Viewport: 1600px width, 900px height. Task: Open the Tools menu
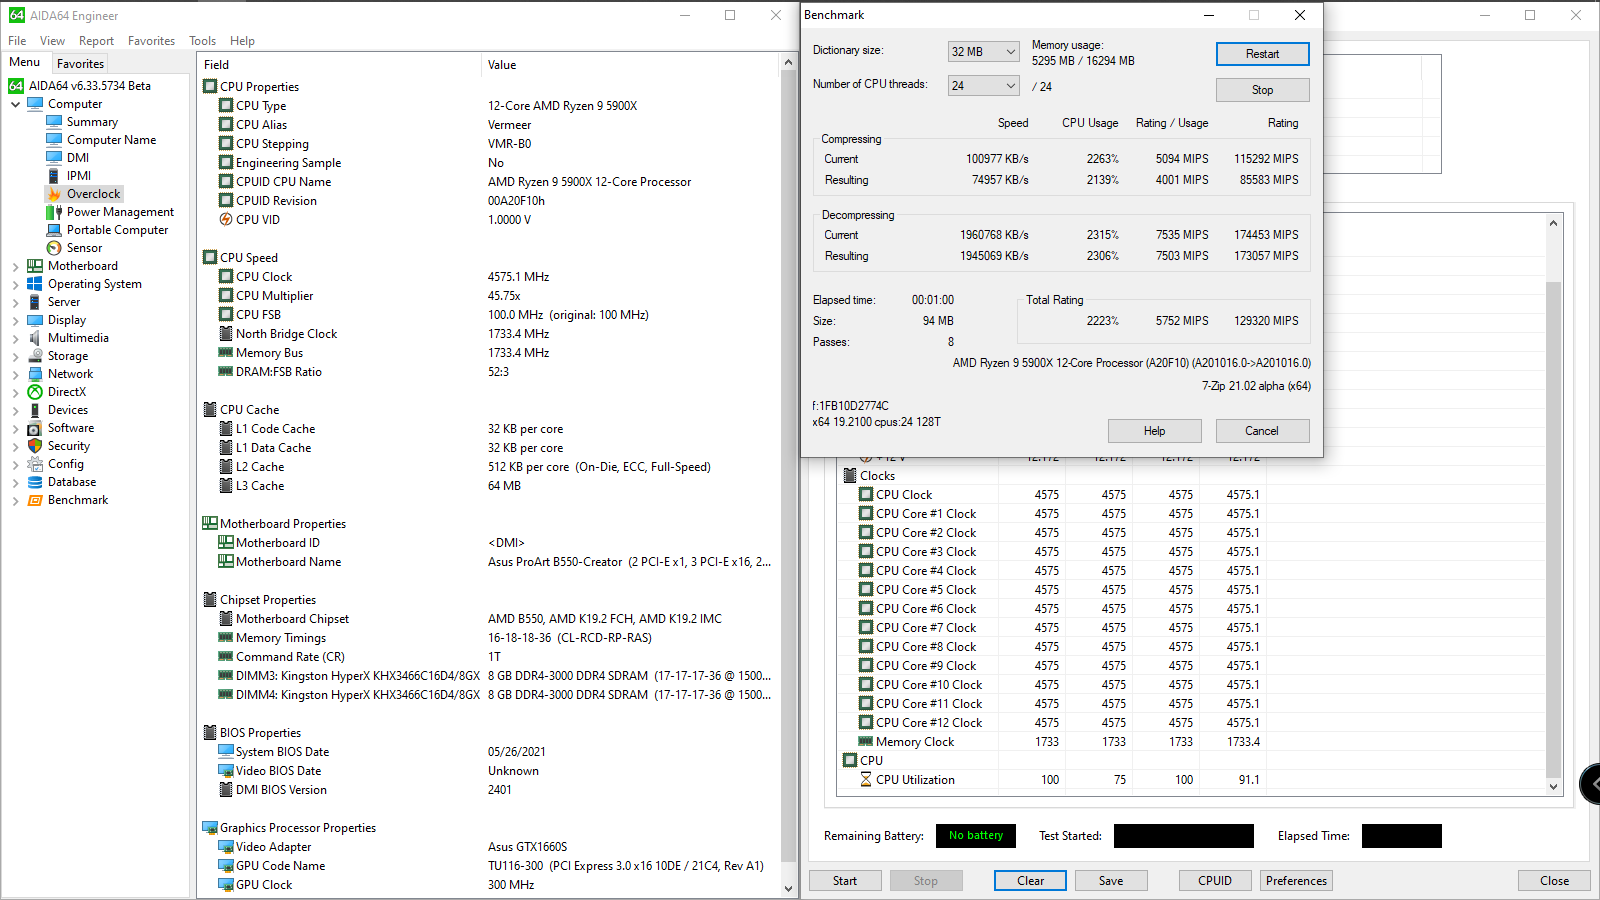tap(202, 41)
